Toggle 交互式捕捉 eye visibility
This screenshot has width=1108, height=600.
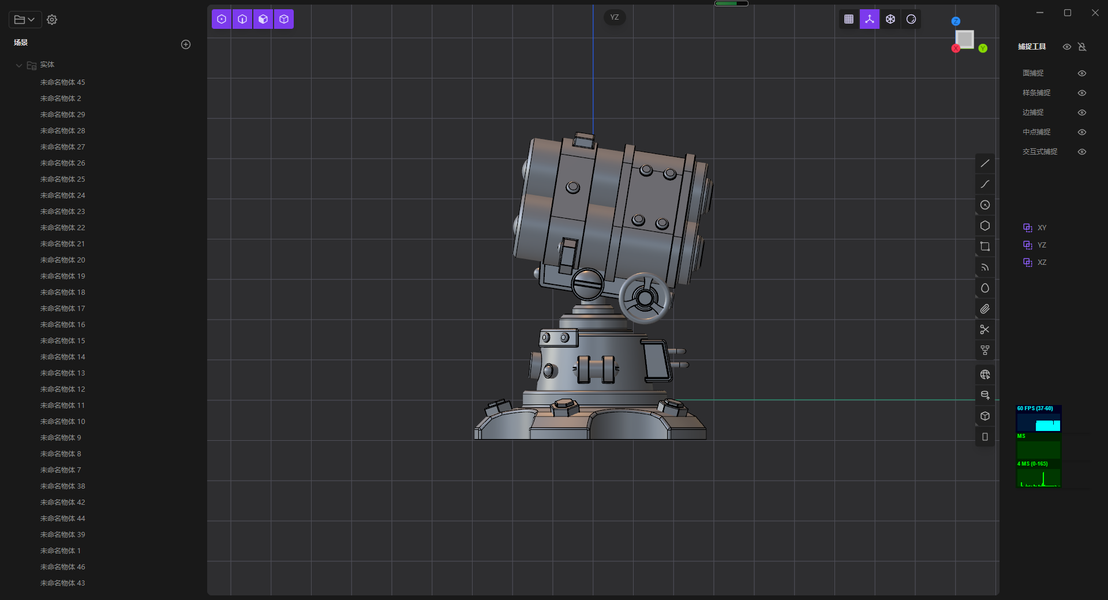(1082, 152)
